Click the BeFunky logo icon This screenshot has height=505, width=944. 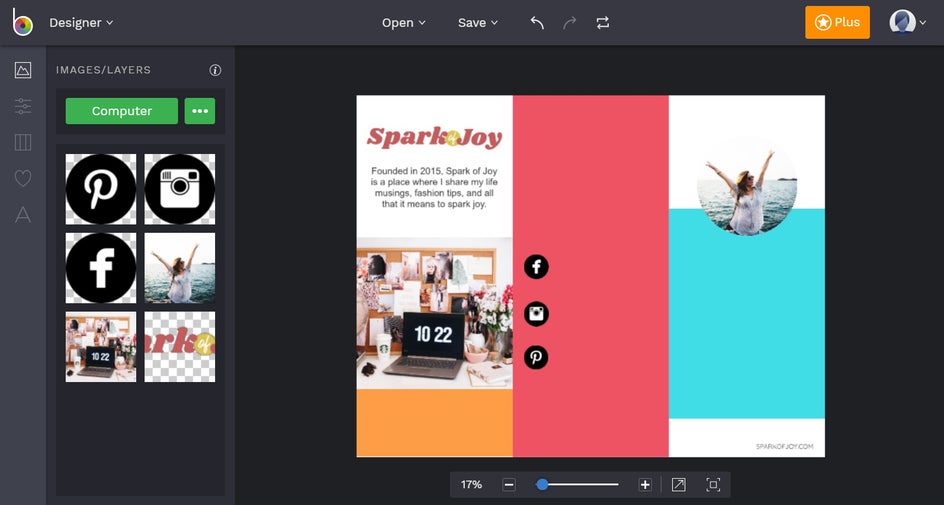point(22,22)
